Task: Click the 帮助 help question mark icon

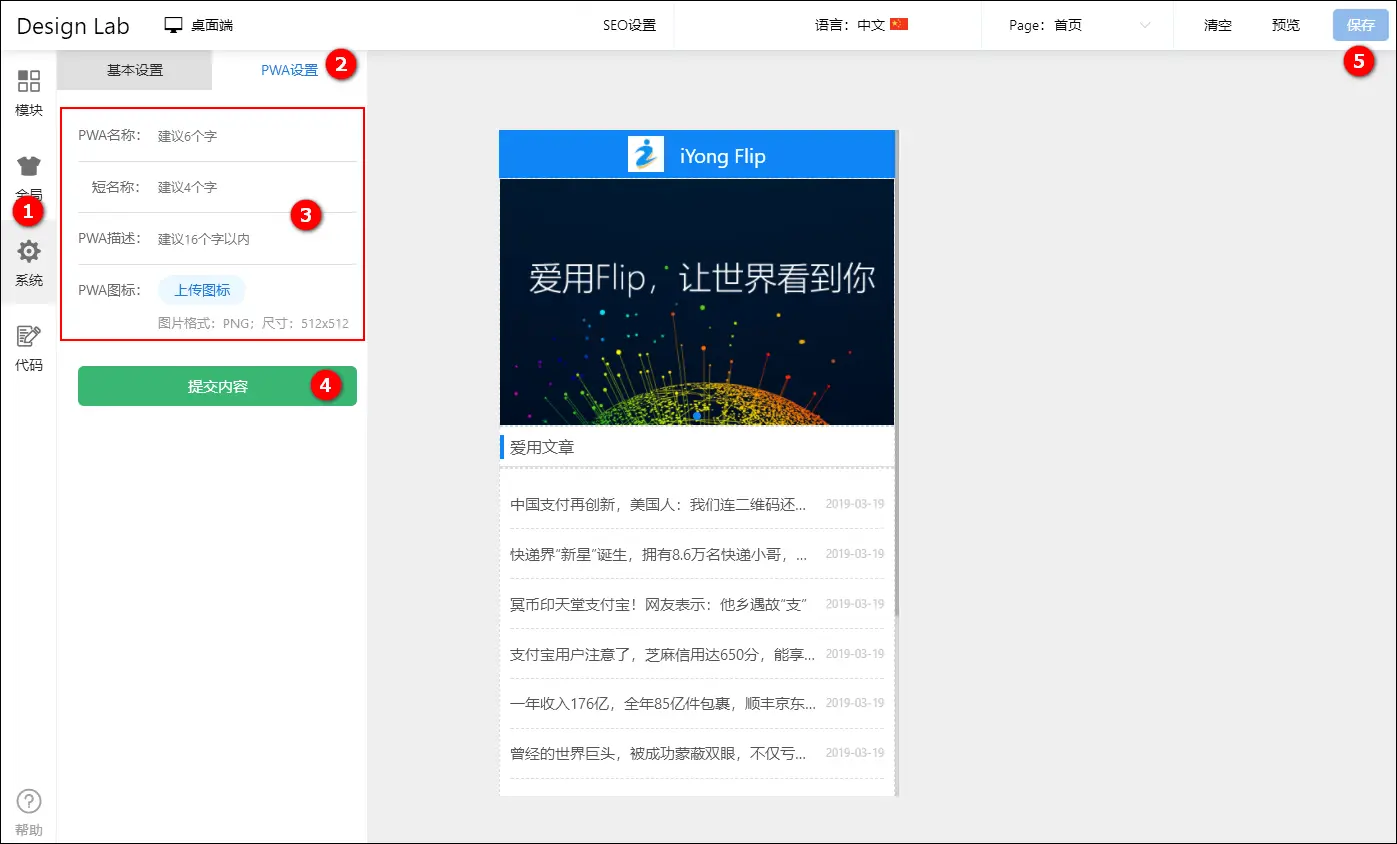Action: [29, 801]
